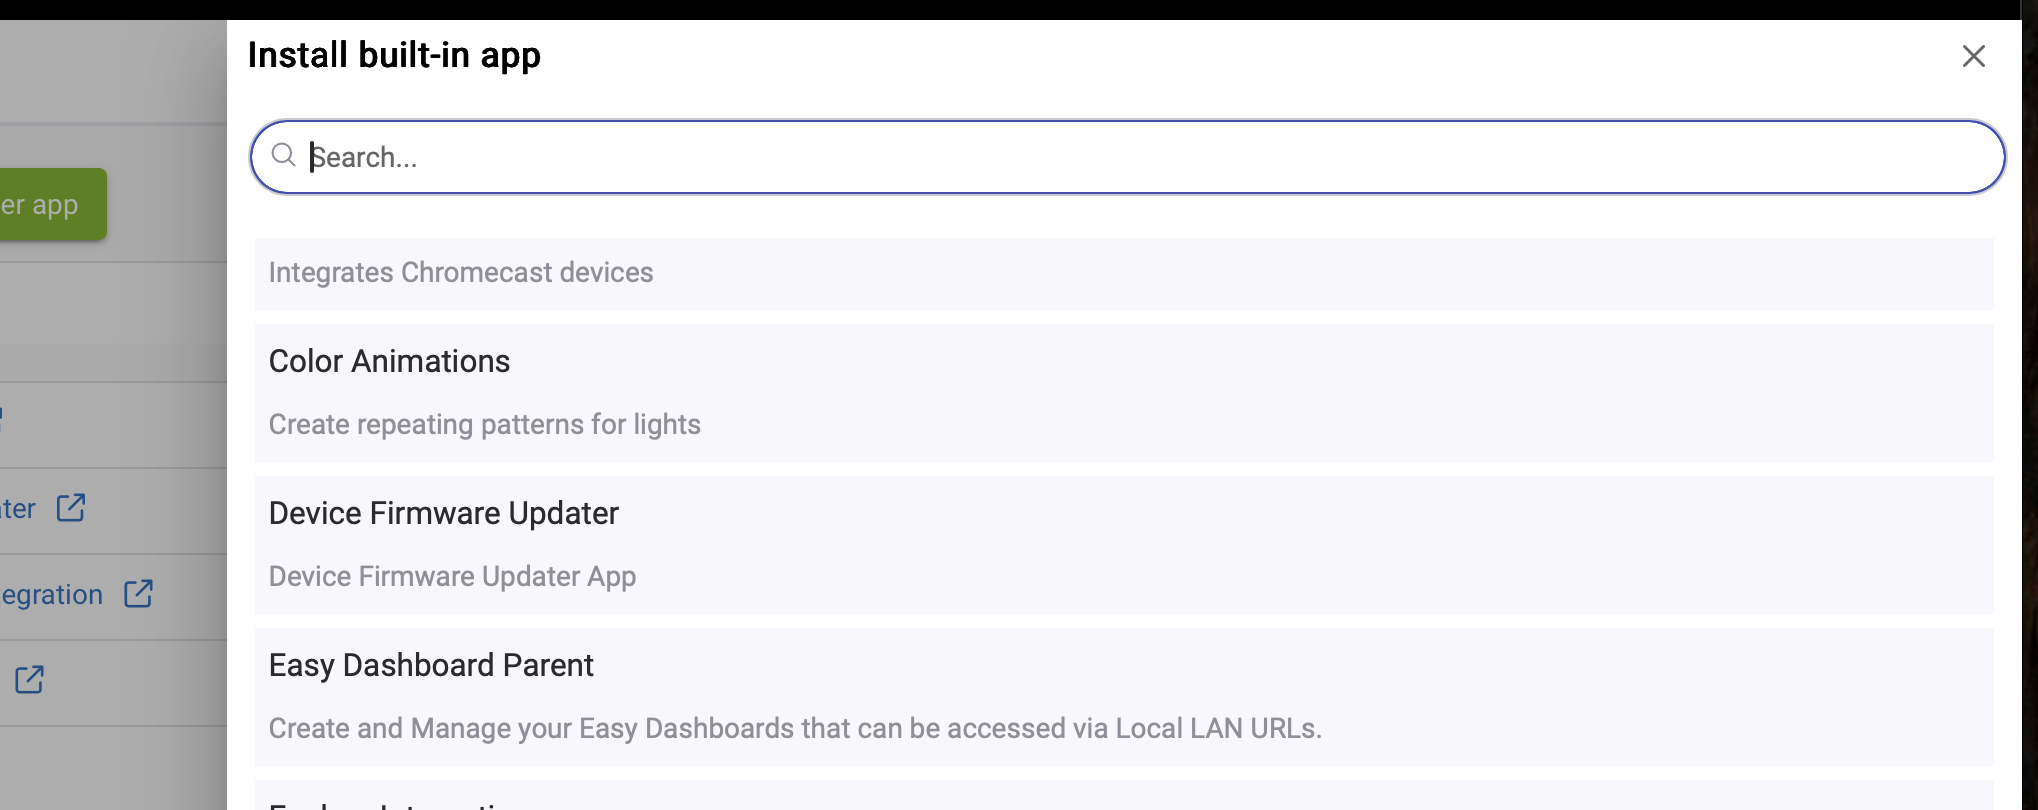Select Device Firmware Updater from the list
Image resolution: width=2038 pixels, height=810 pixels.
click(x=444, y=513)
